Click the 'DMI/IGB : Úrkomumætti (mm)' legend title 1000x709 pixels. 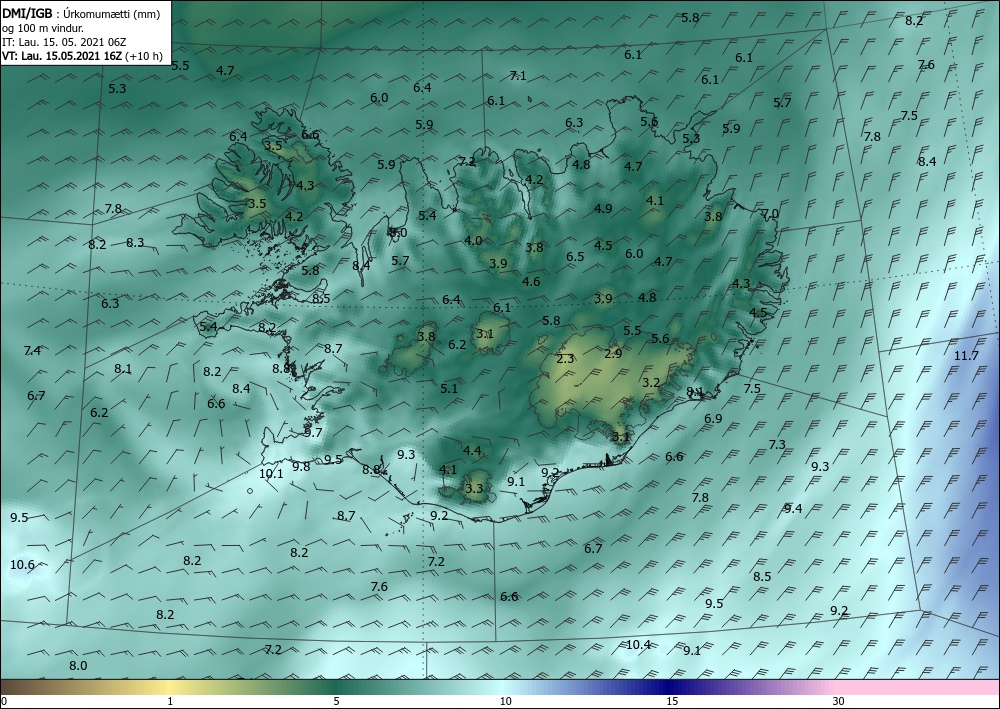(81, 13)
